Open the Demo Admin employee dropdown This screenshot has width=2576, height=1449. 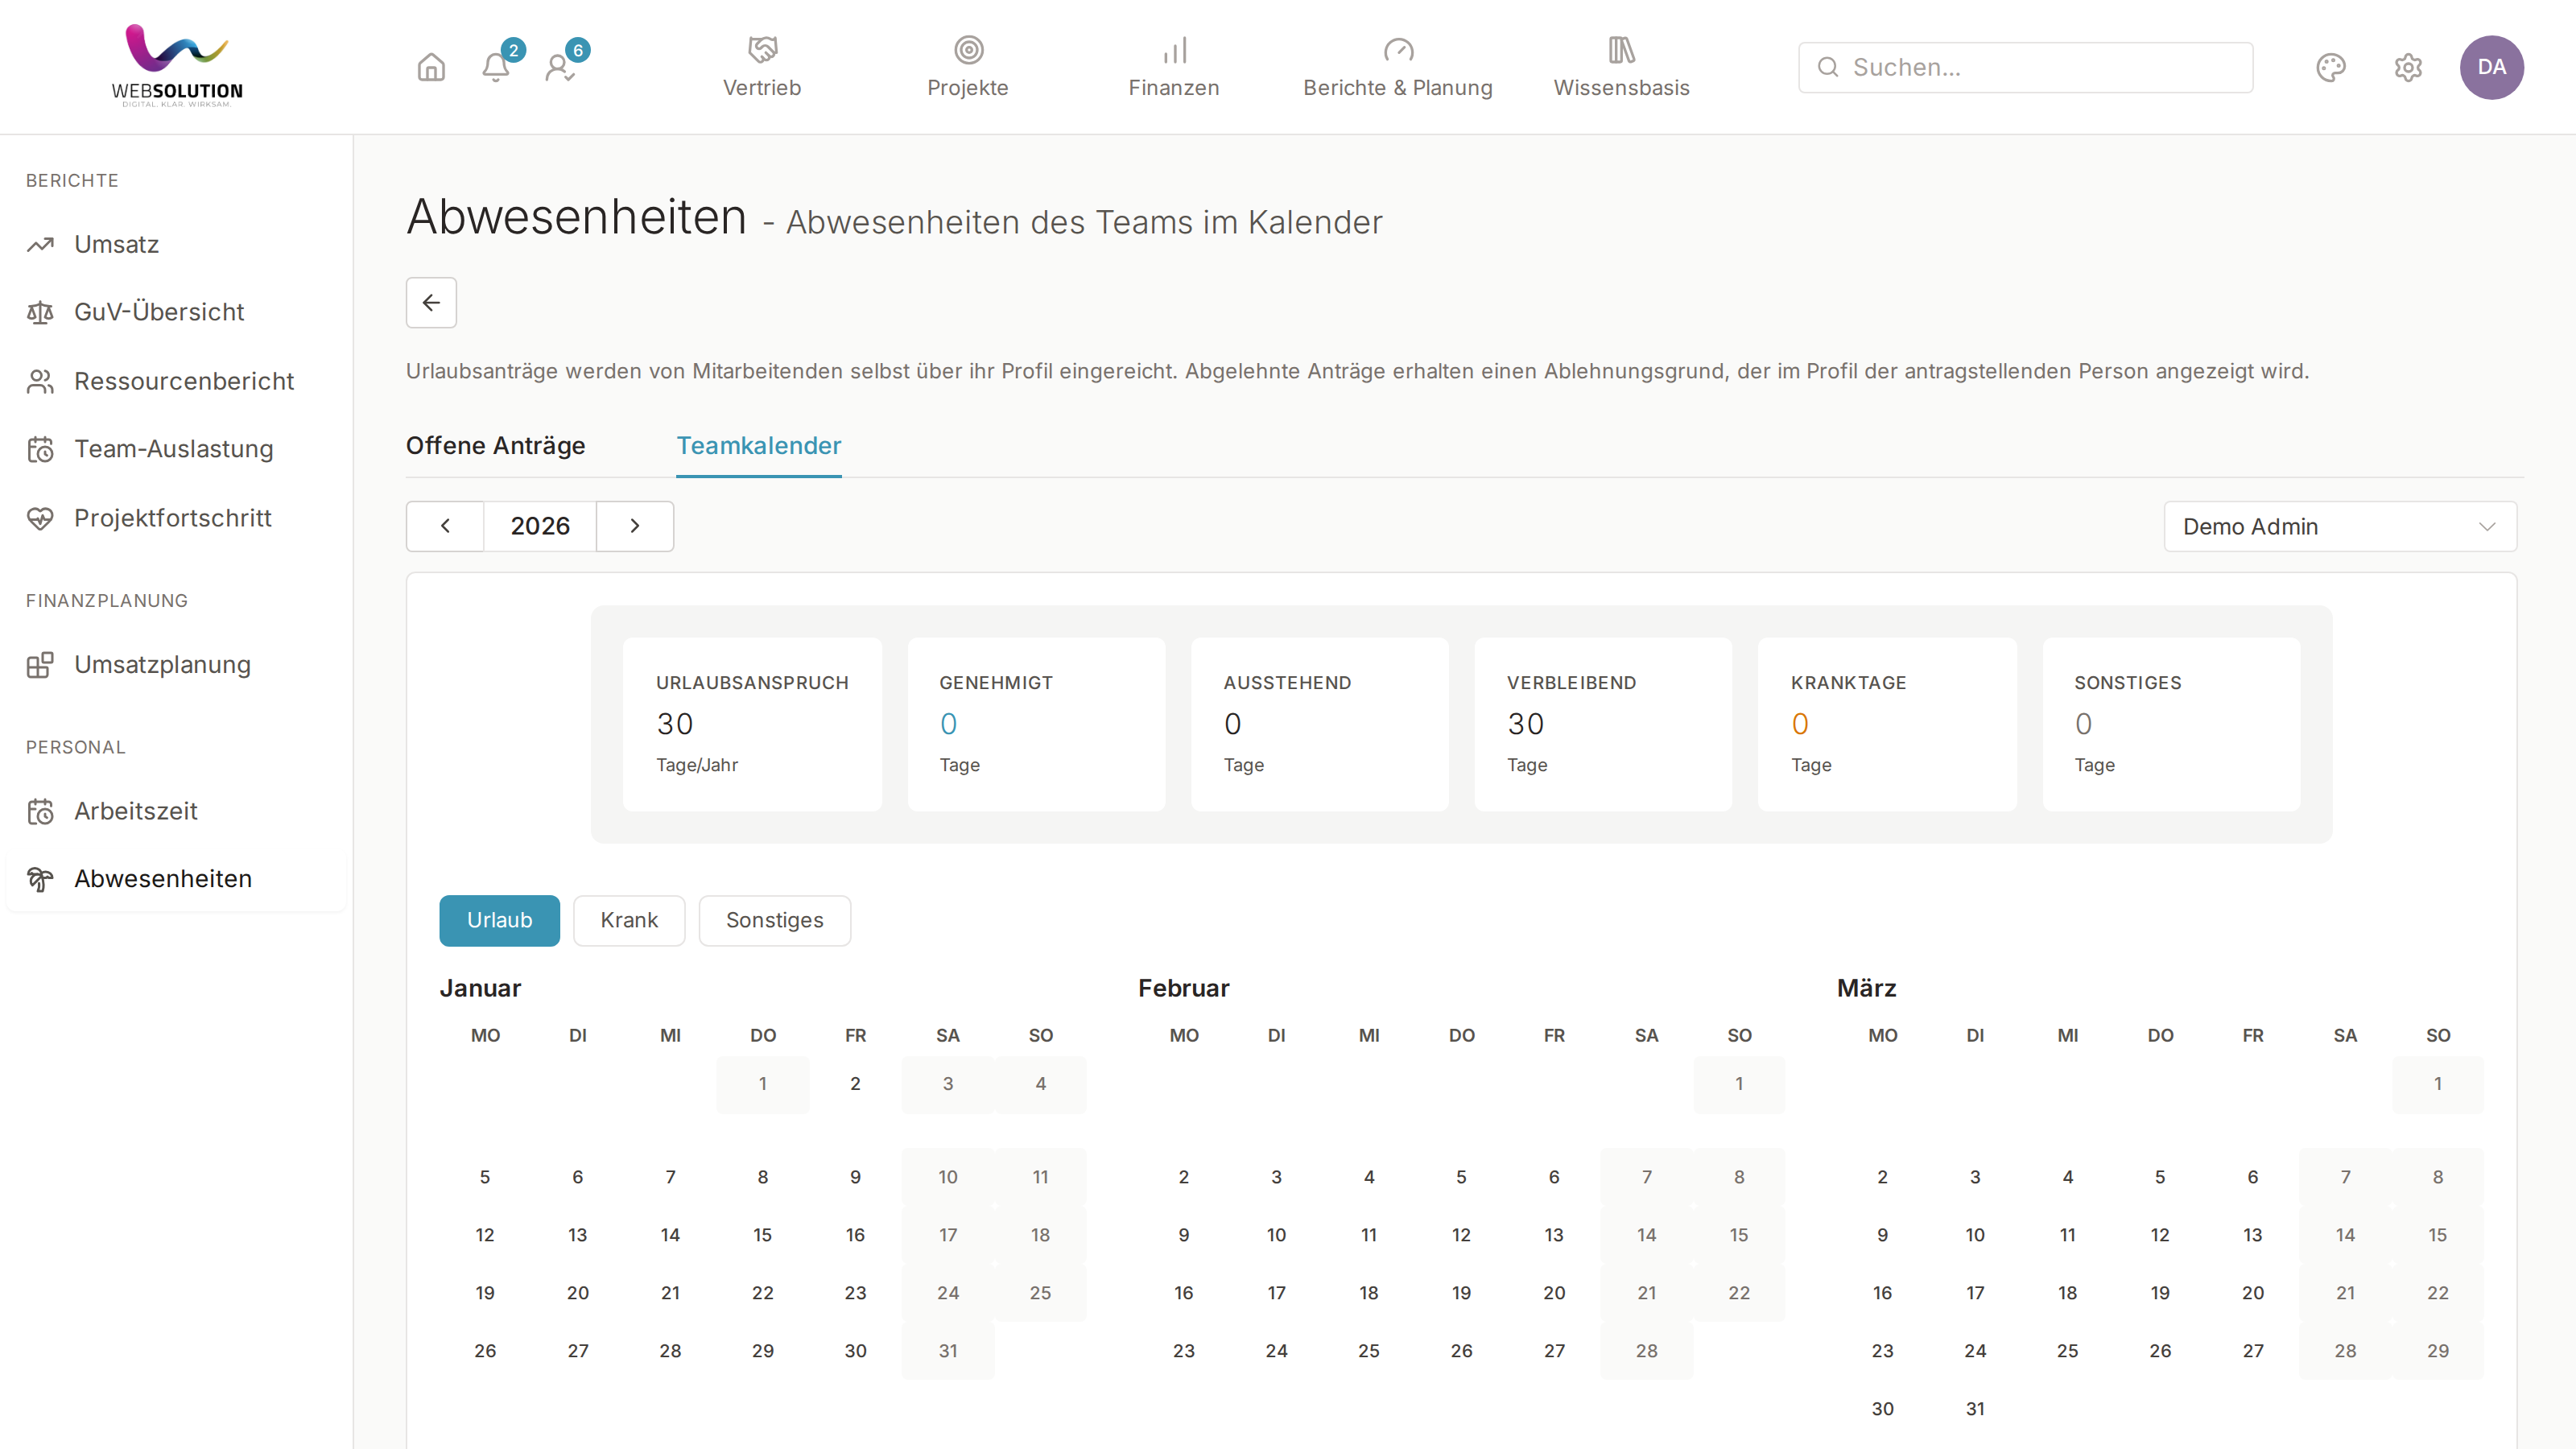point(2340,526)
